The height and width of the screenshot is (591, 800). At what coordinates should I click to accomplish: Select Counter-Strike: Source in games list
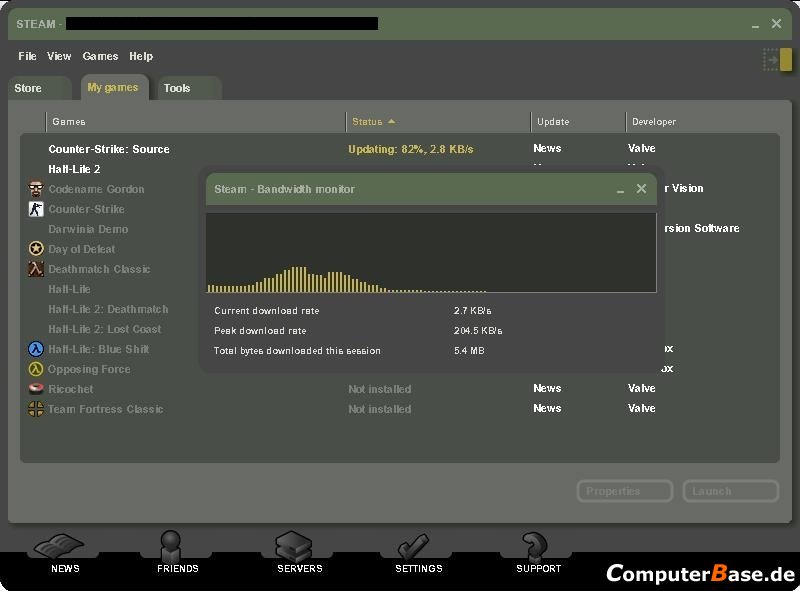coord(109,149)
